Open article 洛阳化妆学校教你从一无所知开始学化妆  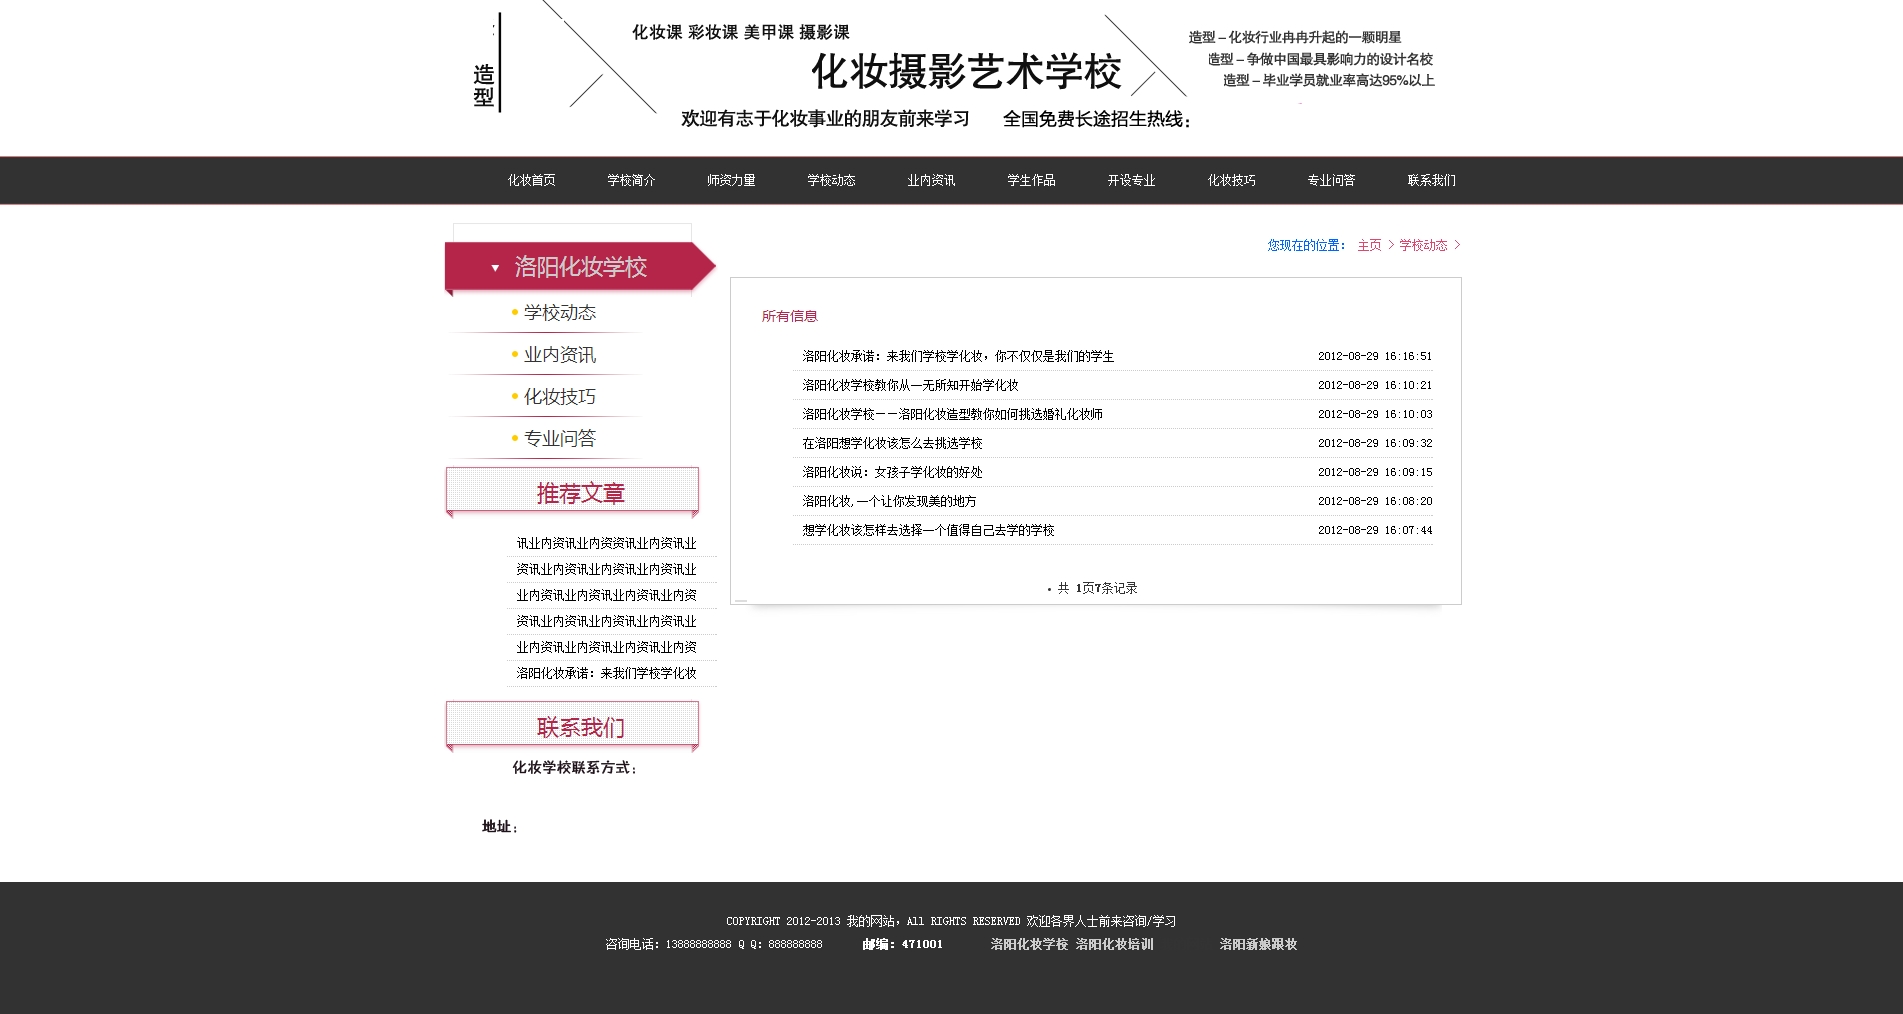click(x=910, y=385)
